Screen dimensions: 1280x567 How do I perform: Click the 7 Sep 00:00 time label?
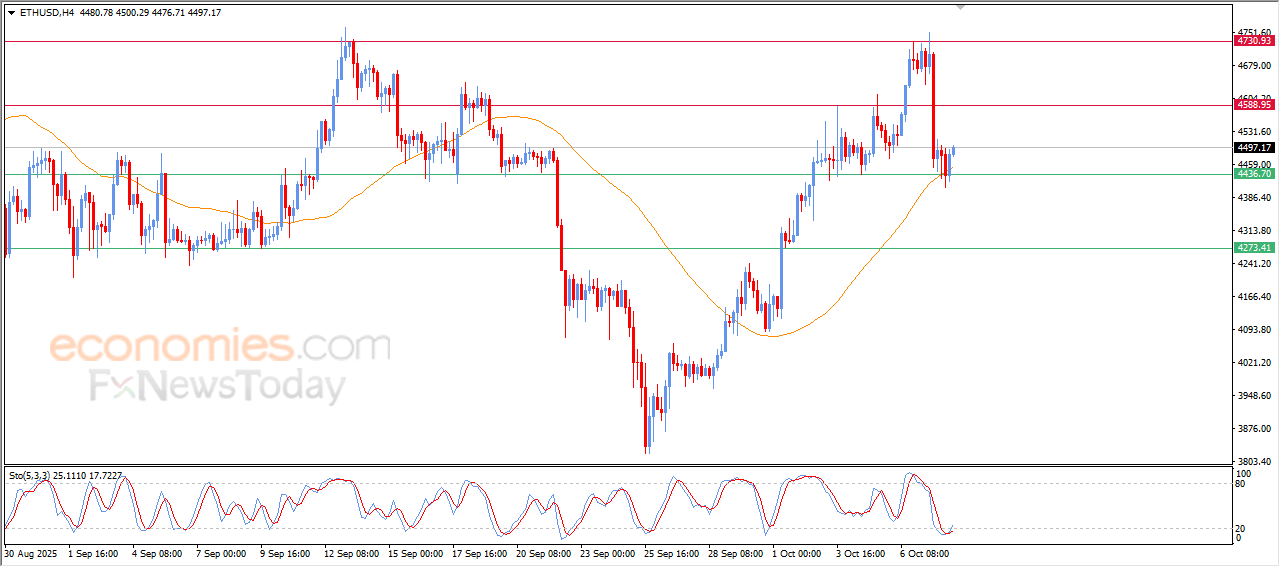(x=221, y=552)
